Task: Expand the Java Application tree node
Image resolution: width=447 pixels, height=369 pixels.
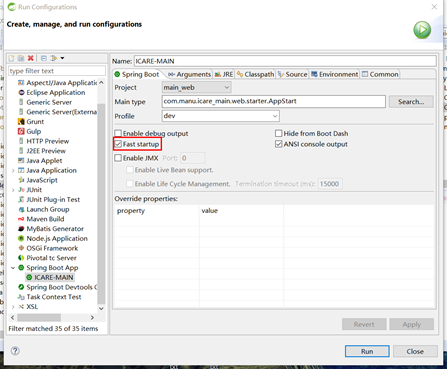Action: click(13, 170)
